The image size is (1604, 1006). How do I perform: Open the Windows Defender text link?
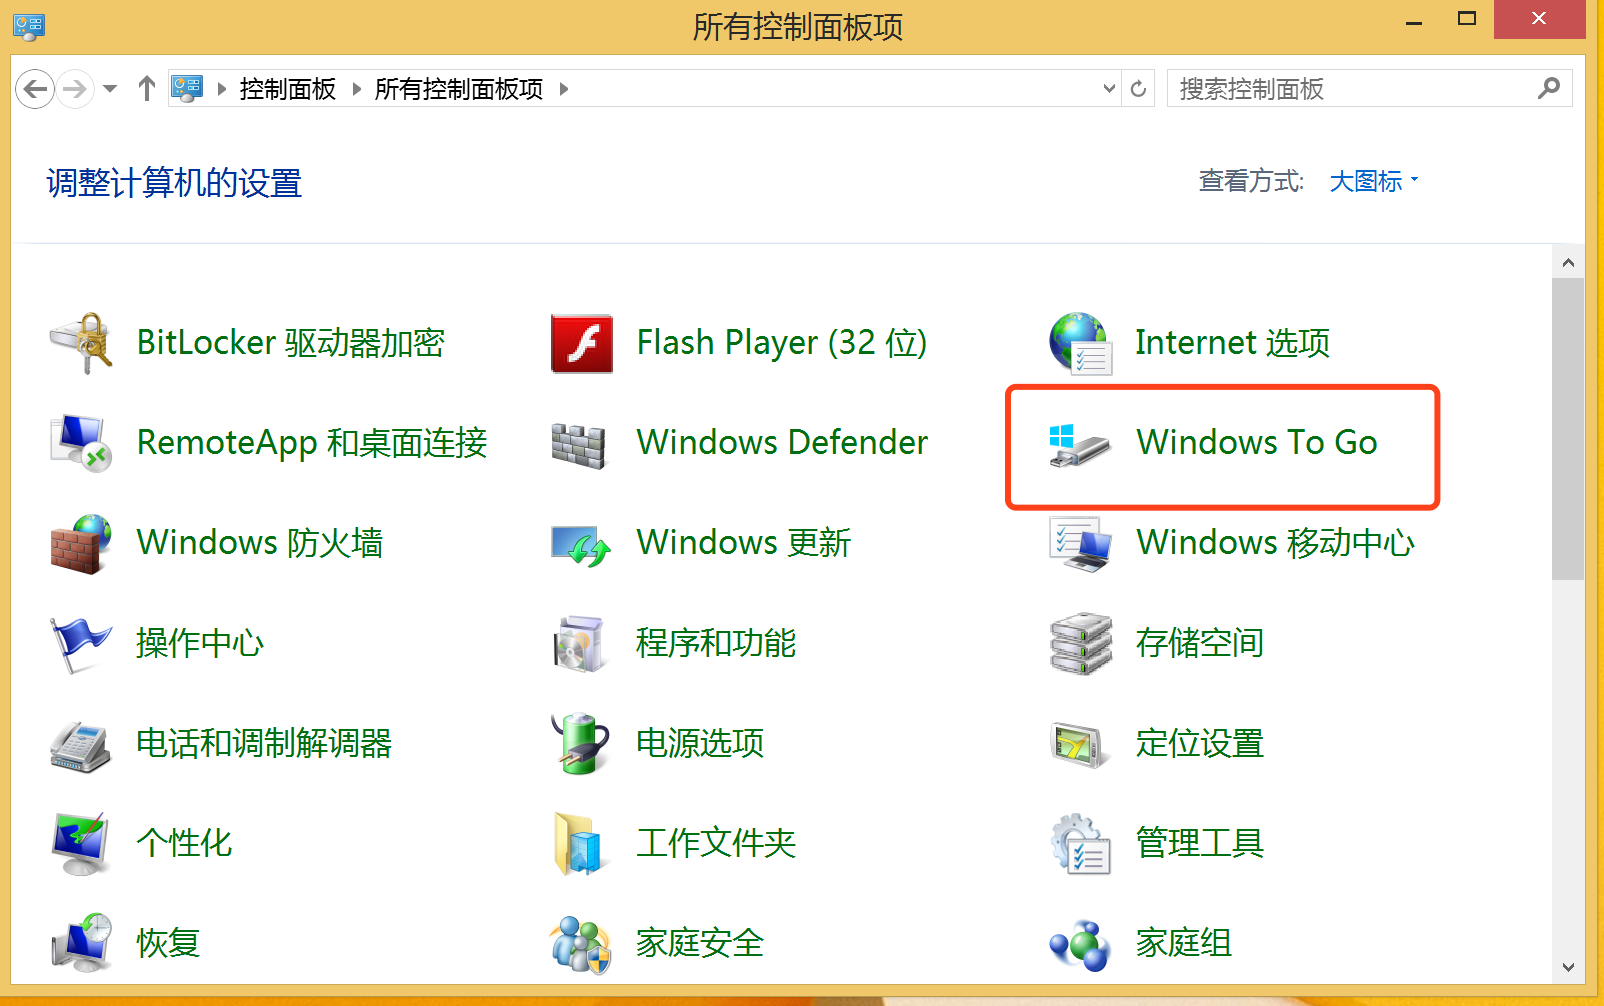[782, 442]
